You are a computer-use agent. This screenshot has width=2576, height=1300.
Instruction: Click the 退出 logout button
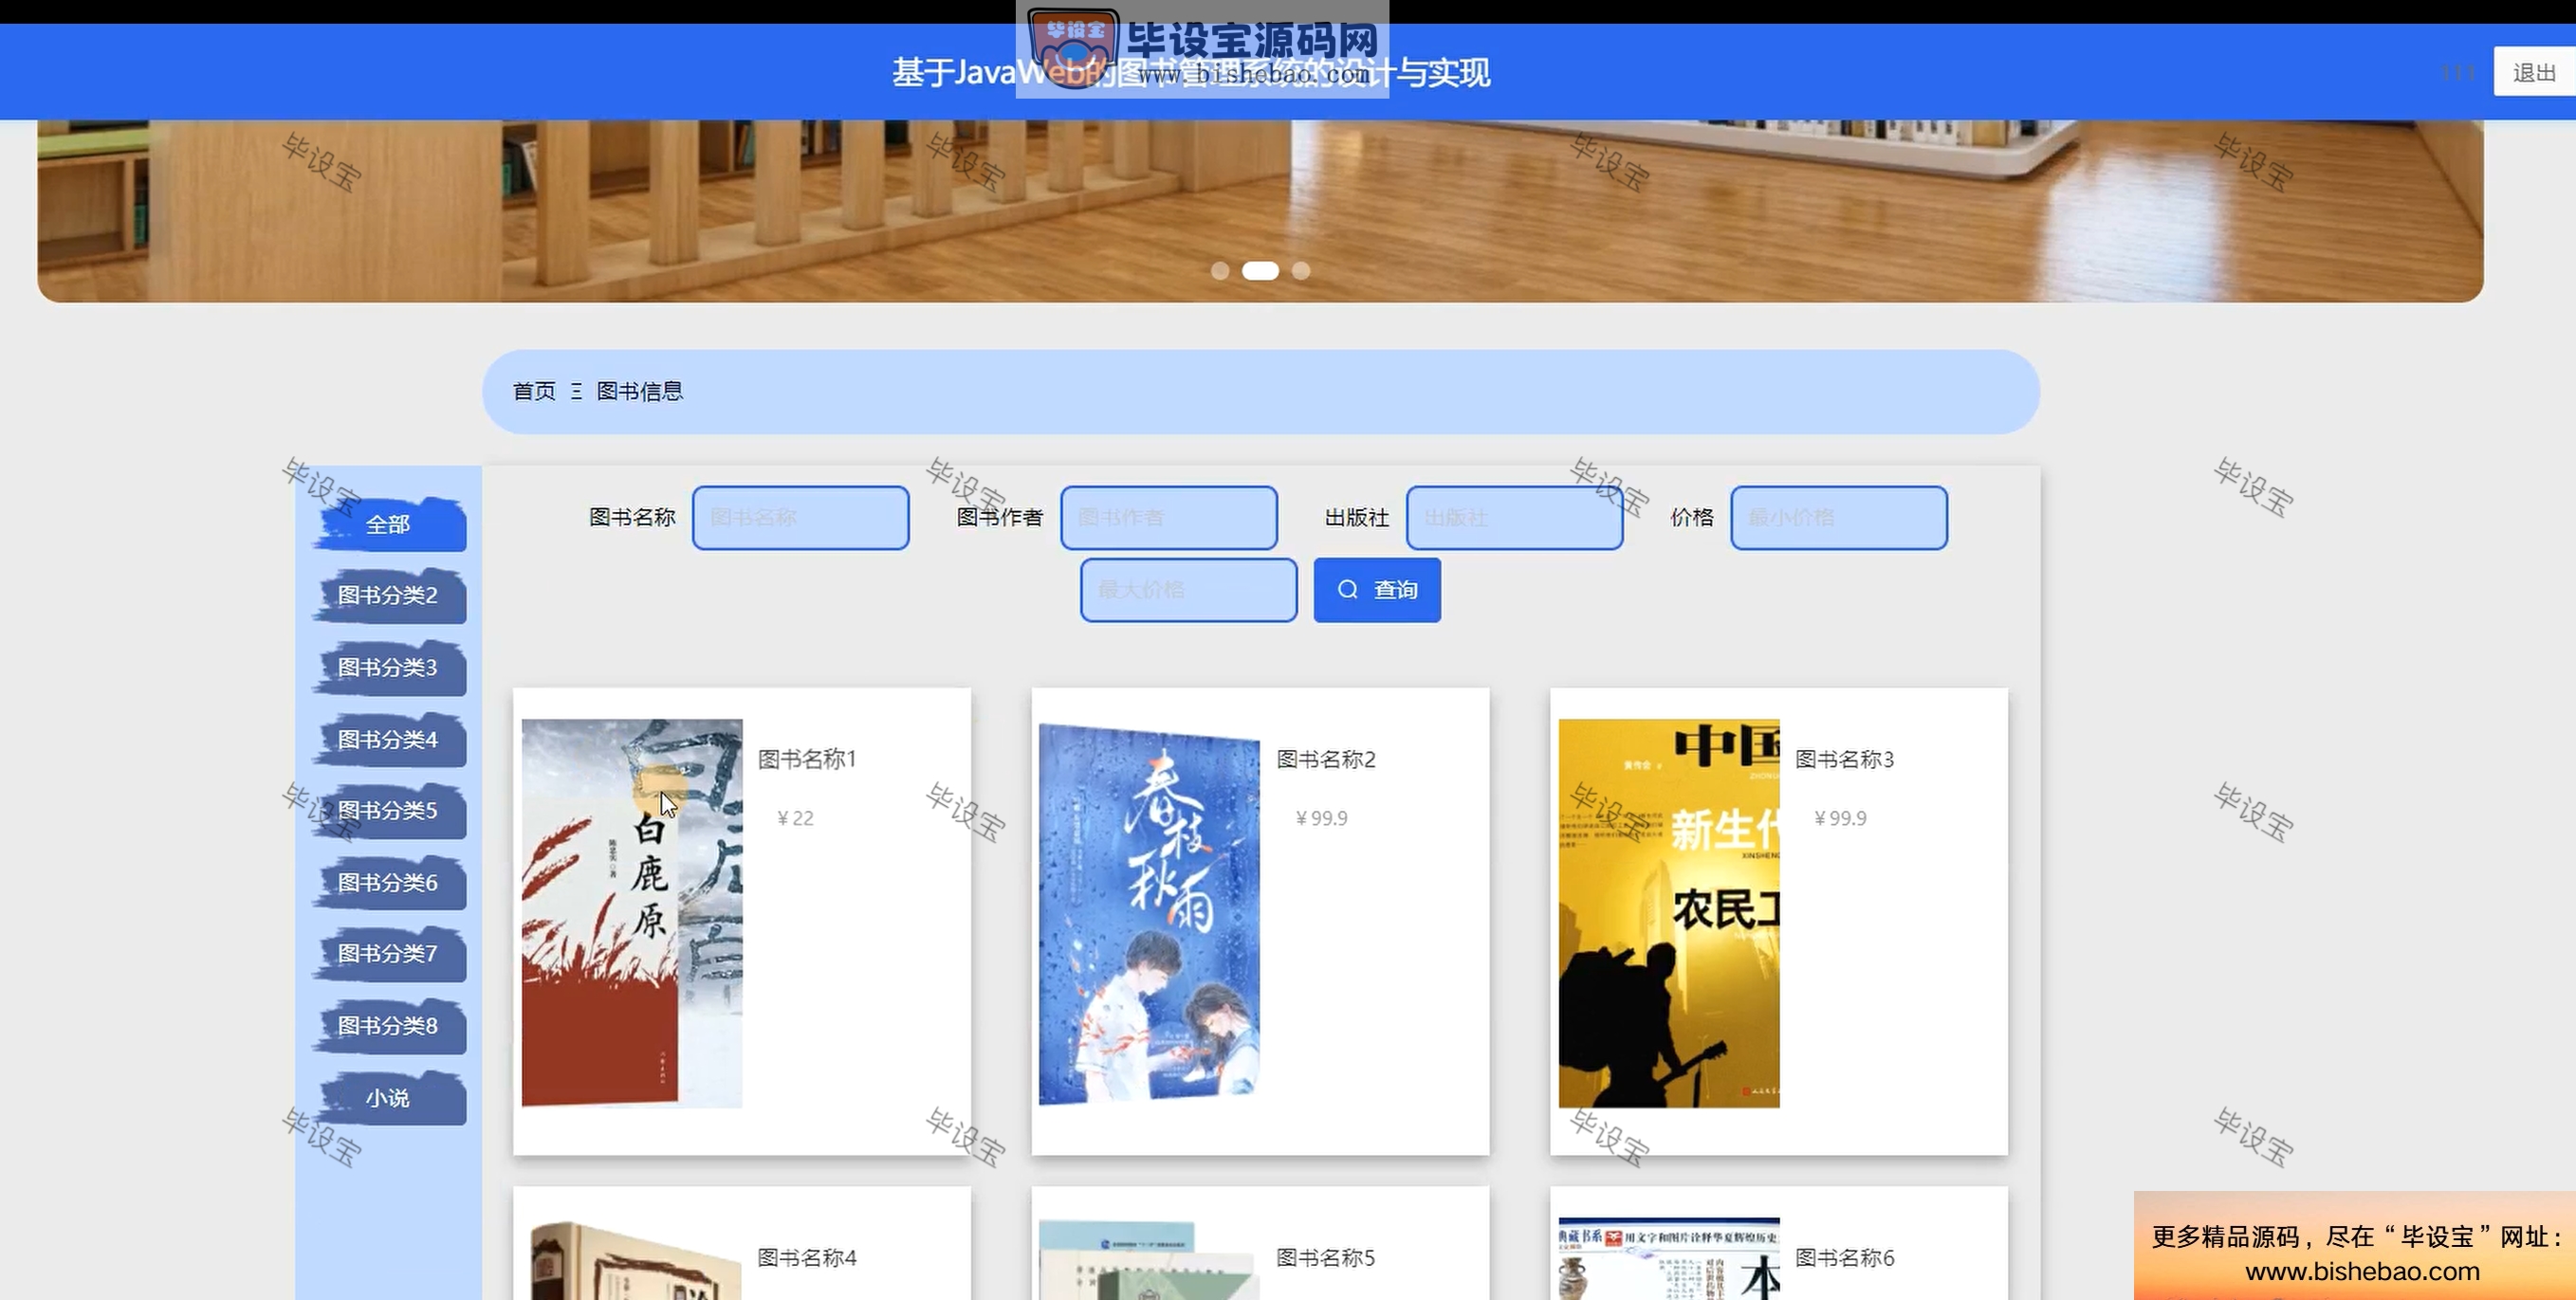coord(2534,72)
